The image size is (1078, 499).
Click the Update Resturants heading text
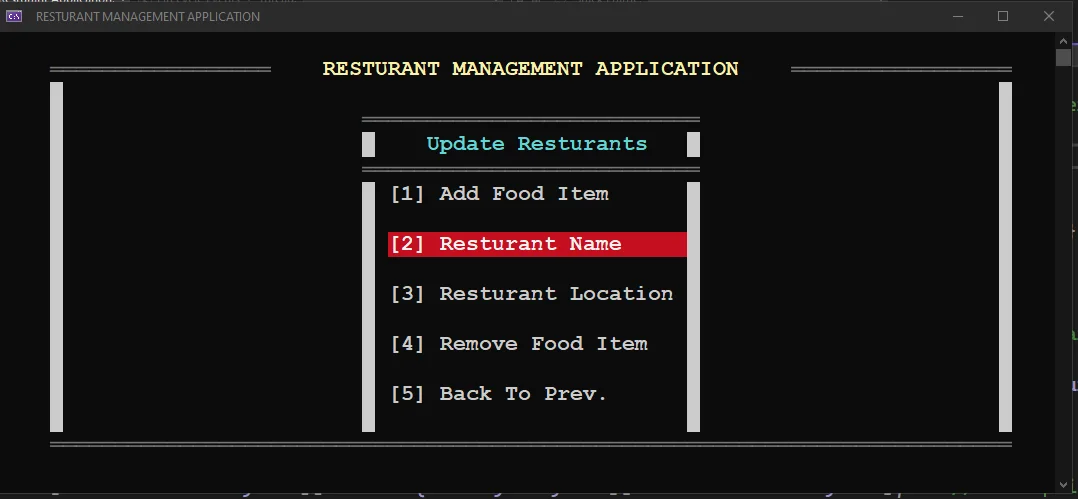pyautogui.click(x=537, y=144)
